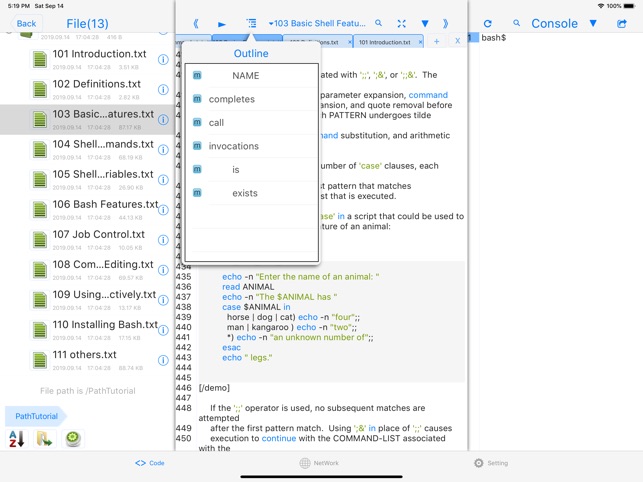Image resolution: width=643 pixels, height=482 pixels.
Task: Show info for 107 Job Control.txt
Action: (163, 240)
